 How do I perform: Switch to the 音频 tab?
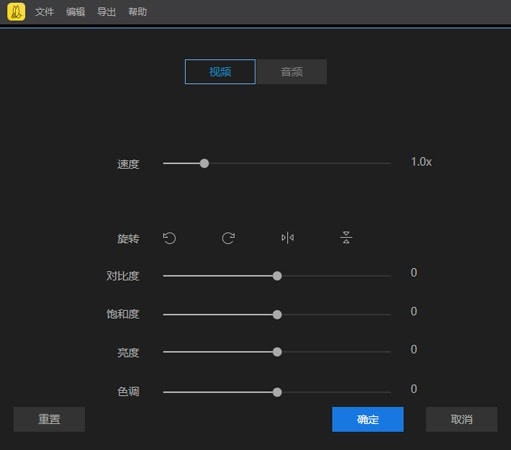click(292, 72)
